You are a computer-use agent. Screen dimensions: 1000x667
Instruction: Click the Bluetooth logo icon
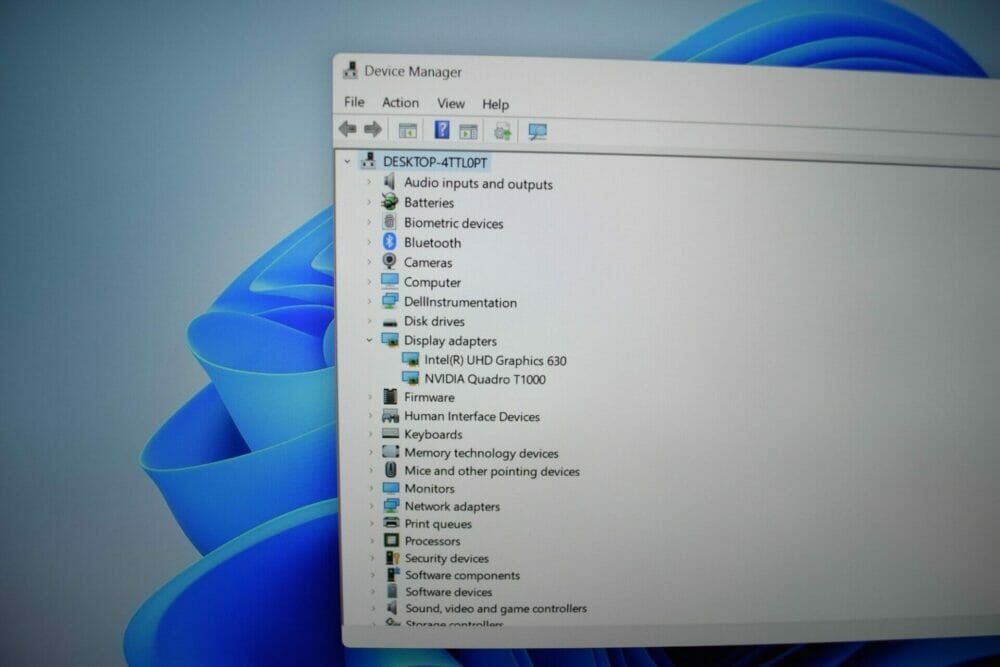389,242
